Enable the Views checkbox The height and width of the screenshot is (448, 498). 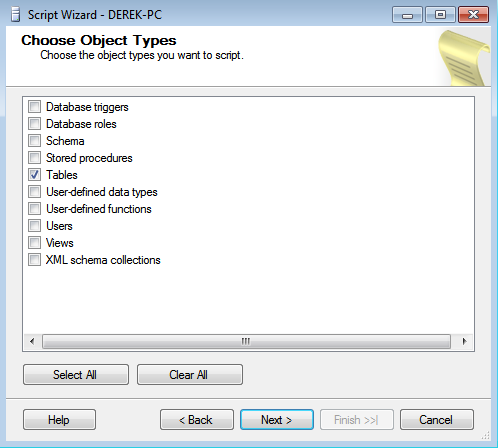coord(34,243)
